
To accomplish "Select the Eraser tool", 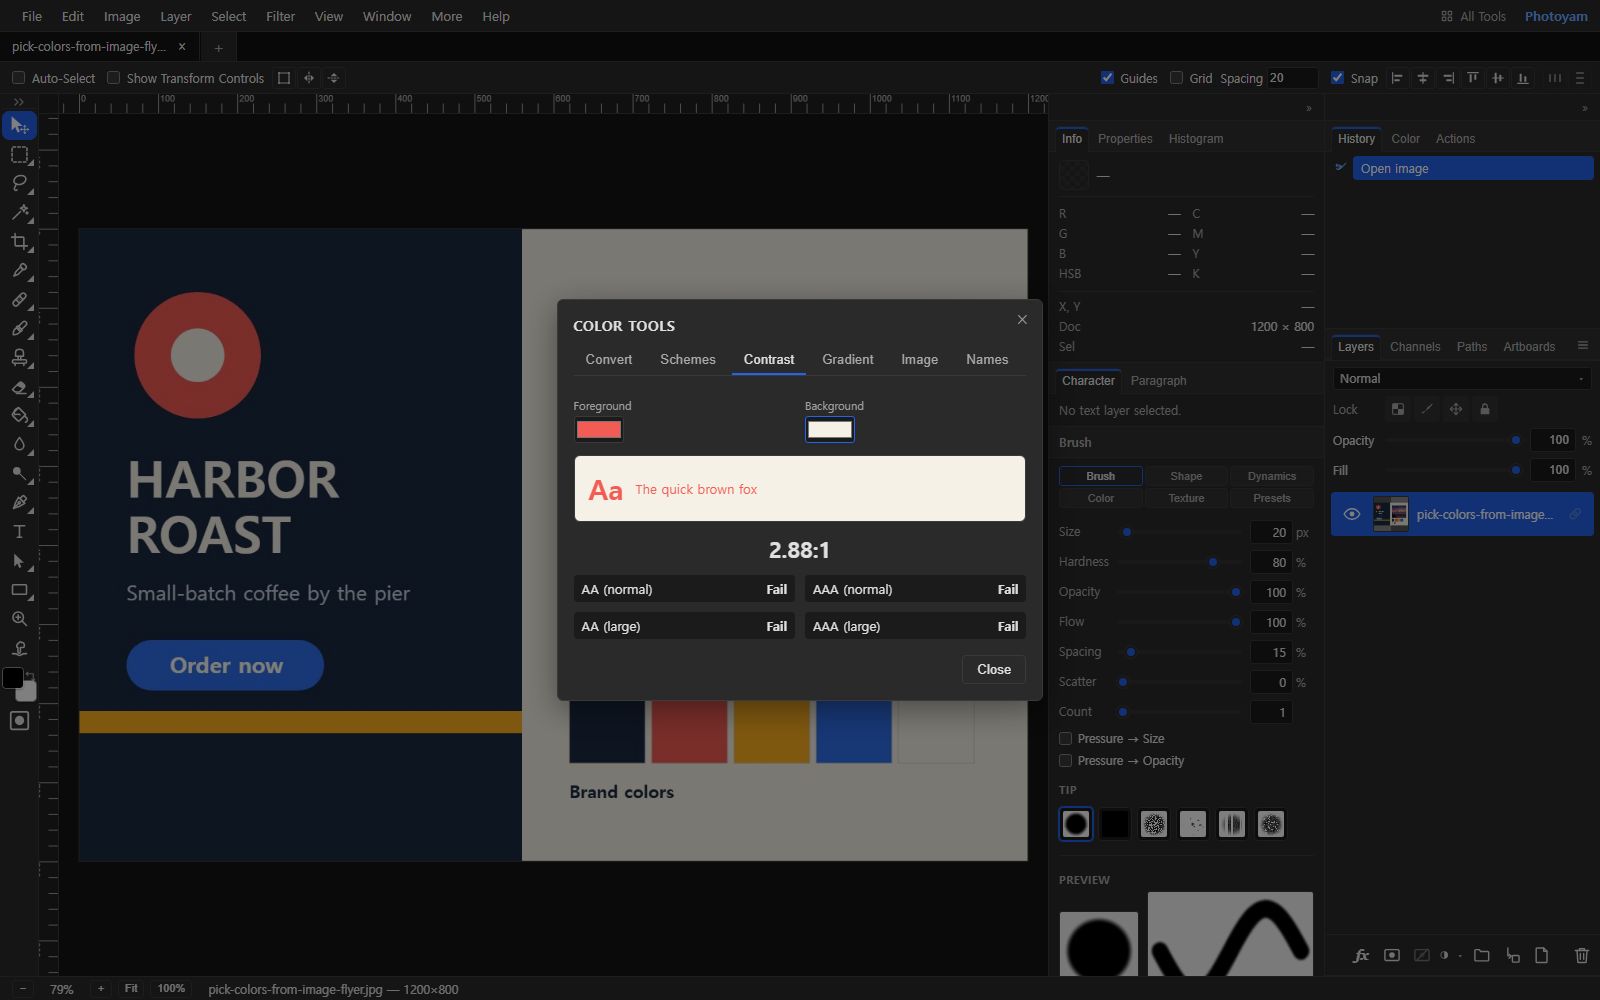I will pyautogui.click(x=19, y=386).
